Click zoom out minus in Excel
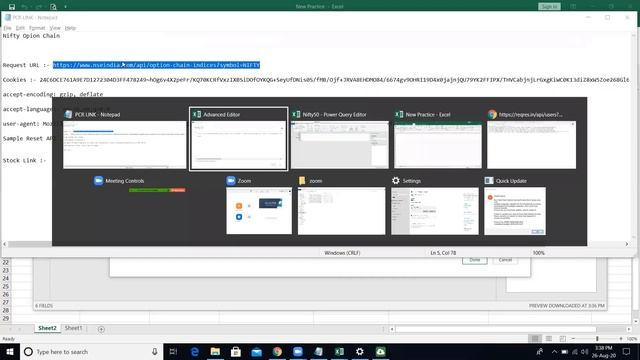Screen dimensions: 640x360 (x=573, y=339)
